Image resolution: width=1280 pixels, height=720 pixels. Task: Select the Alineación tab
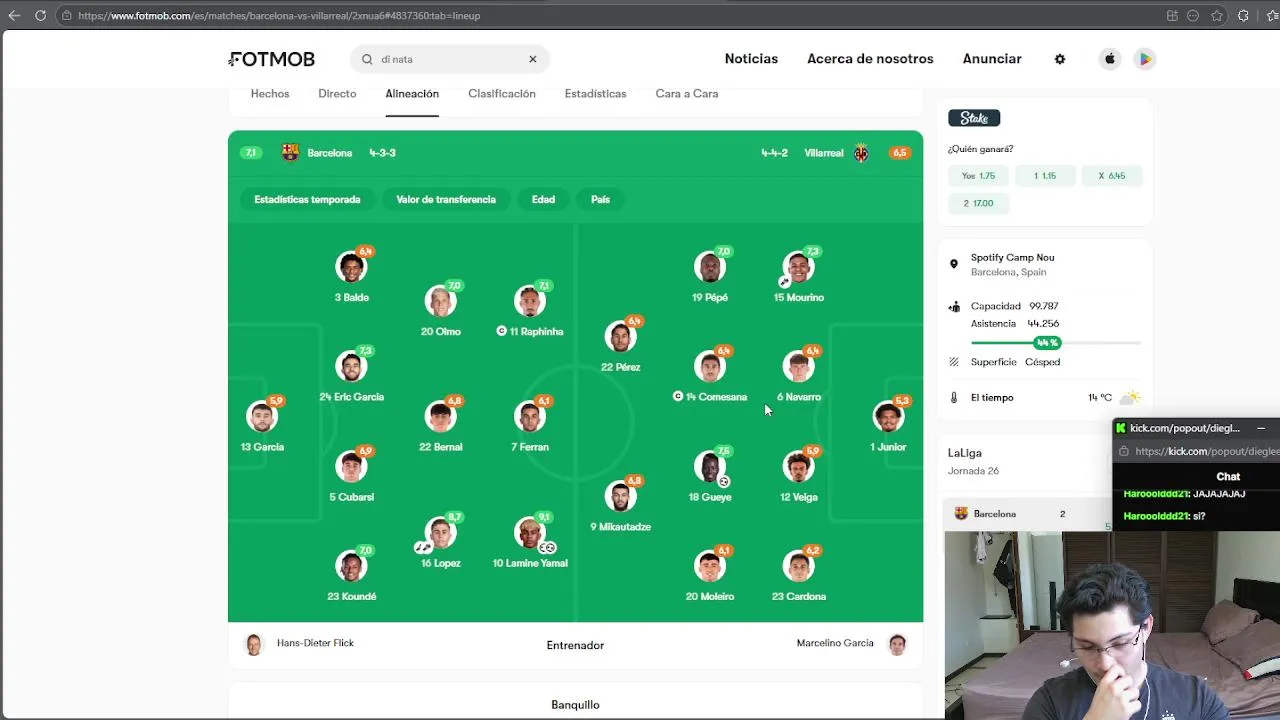(x=412, y=94)
